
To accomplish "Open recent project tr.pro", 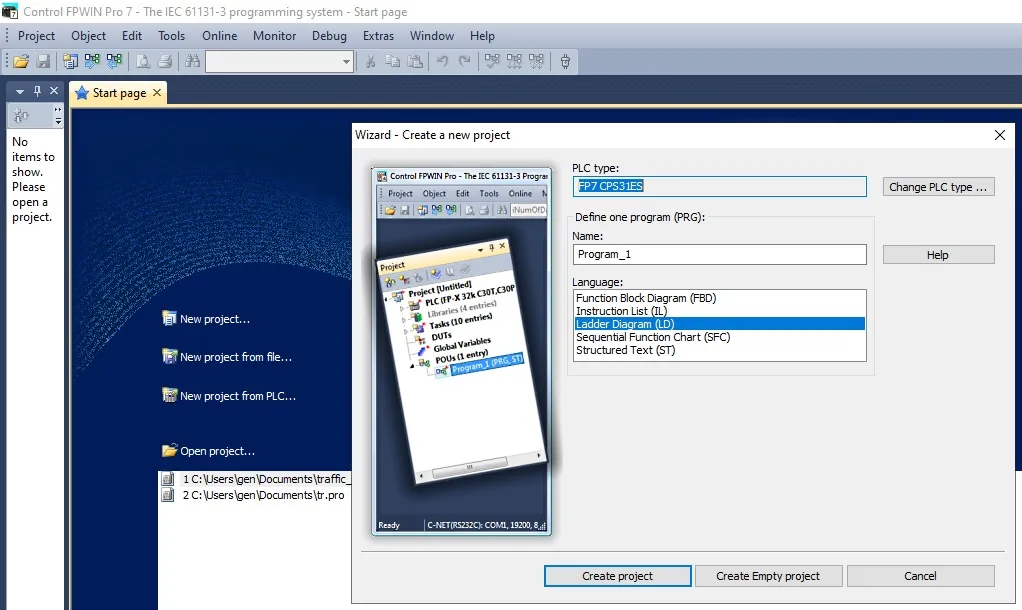I will pyautogui.click(x=253, y=495).
